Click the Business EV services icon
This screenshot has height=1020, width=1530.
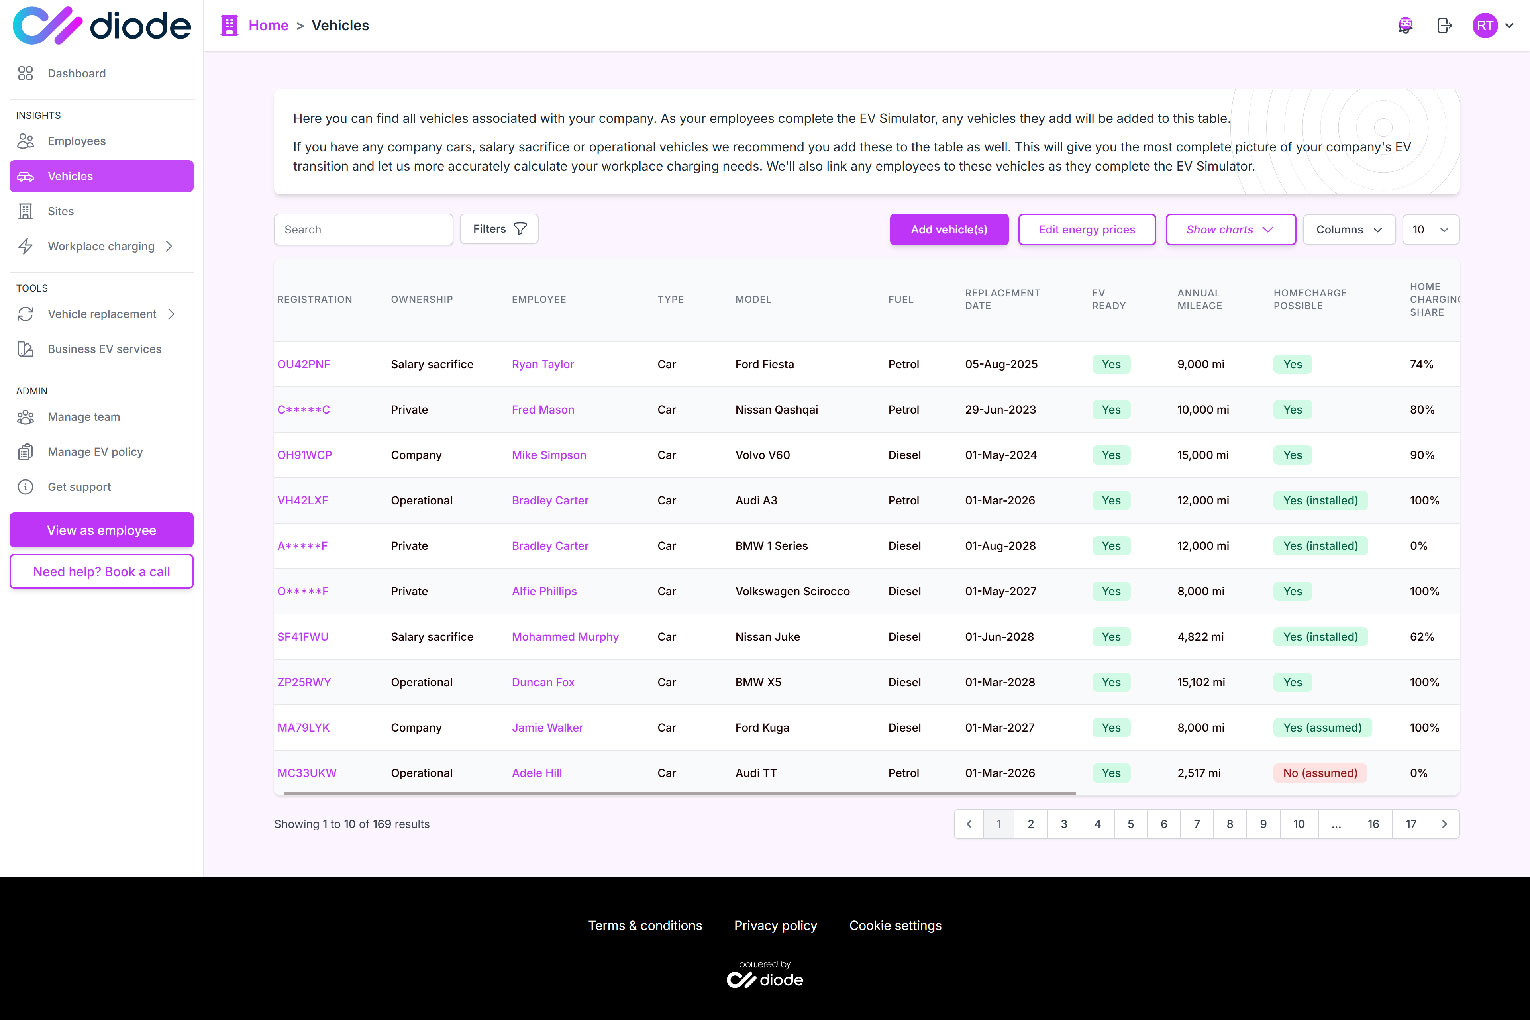(x=26, y=349)
